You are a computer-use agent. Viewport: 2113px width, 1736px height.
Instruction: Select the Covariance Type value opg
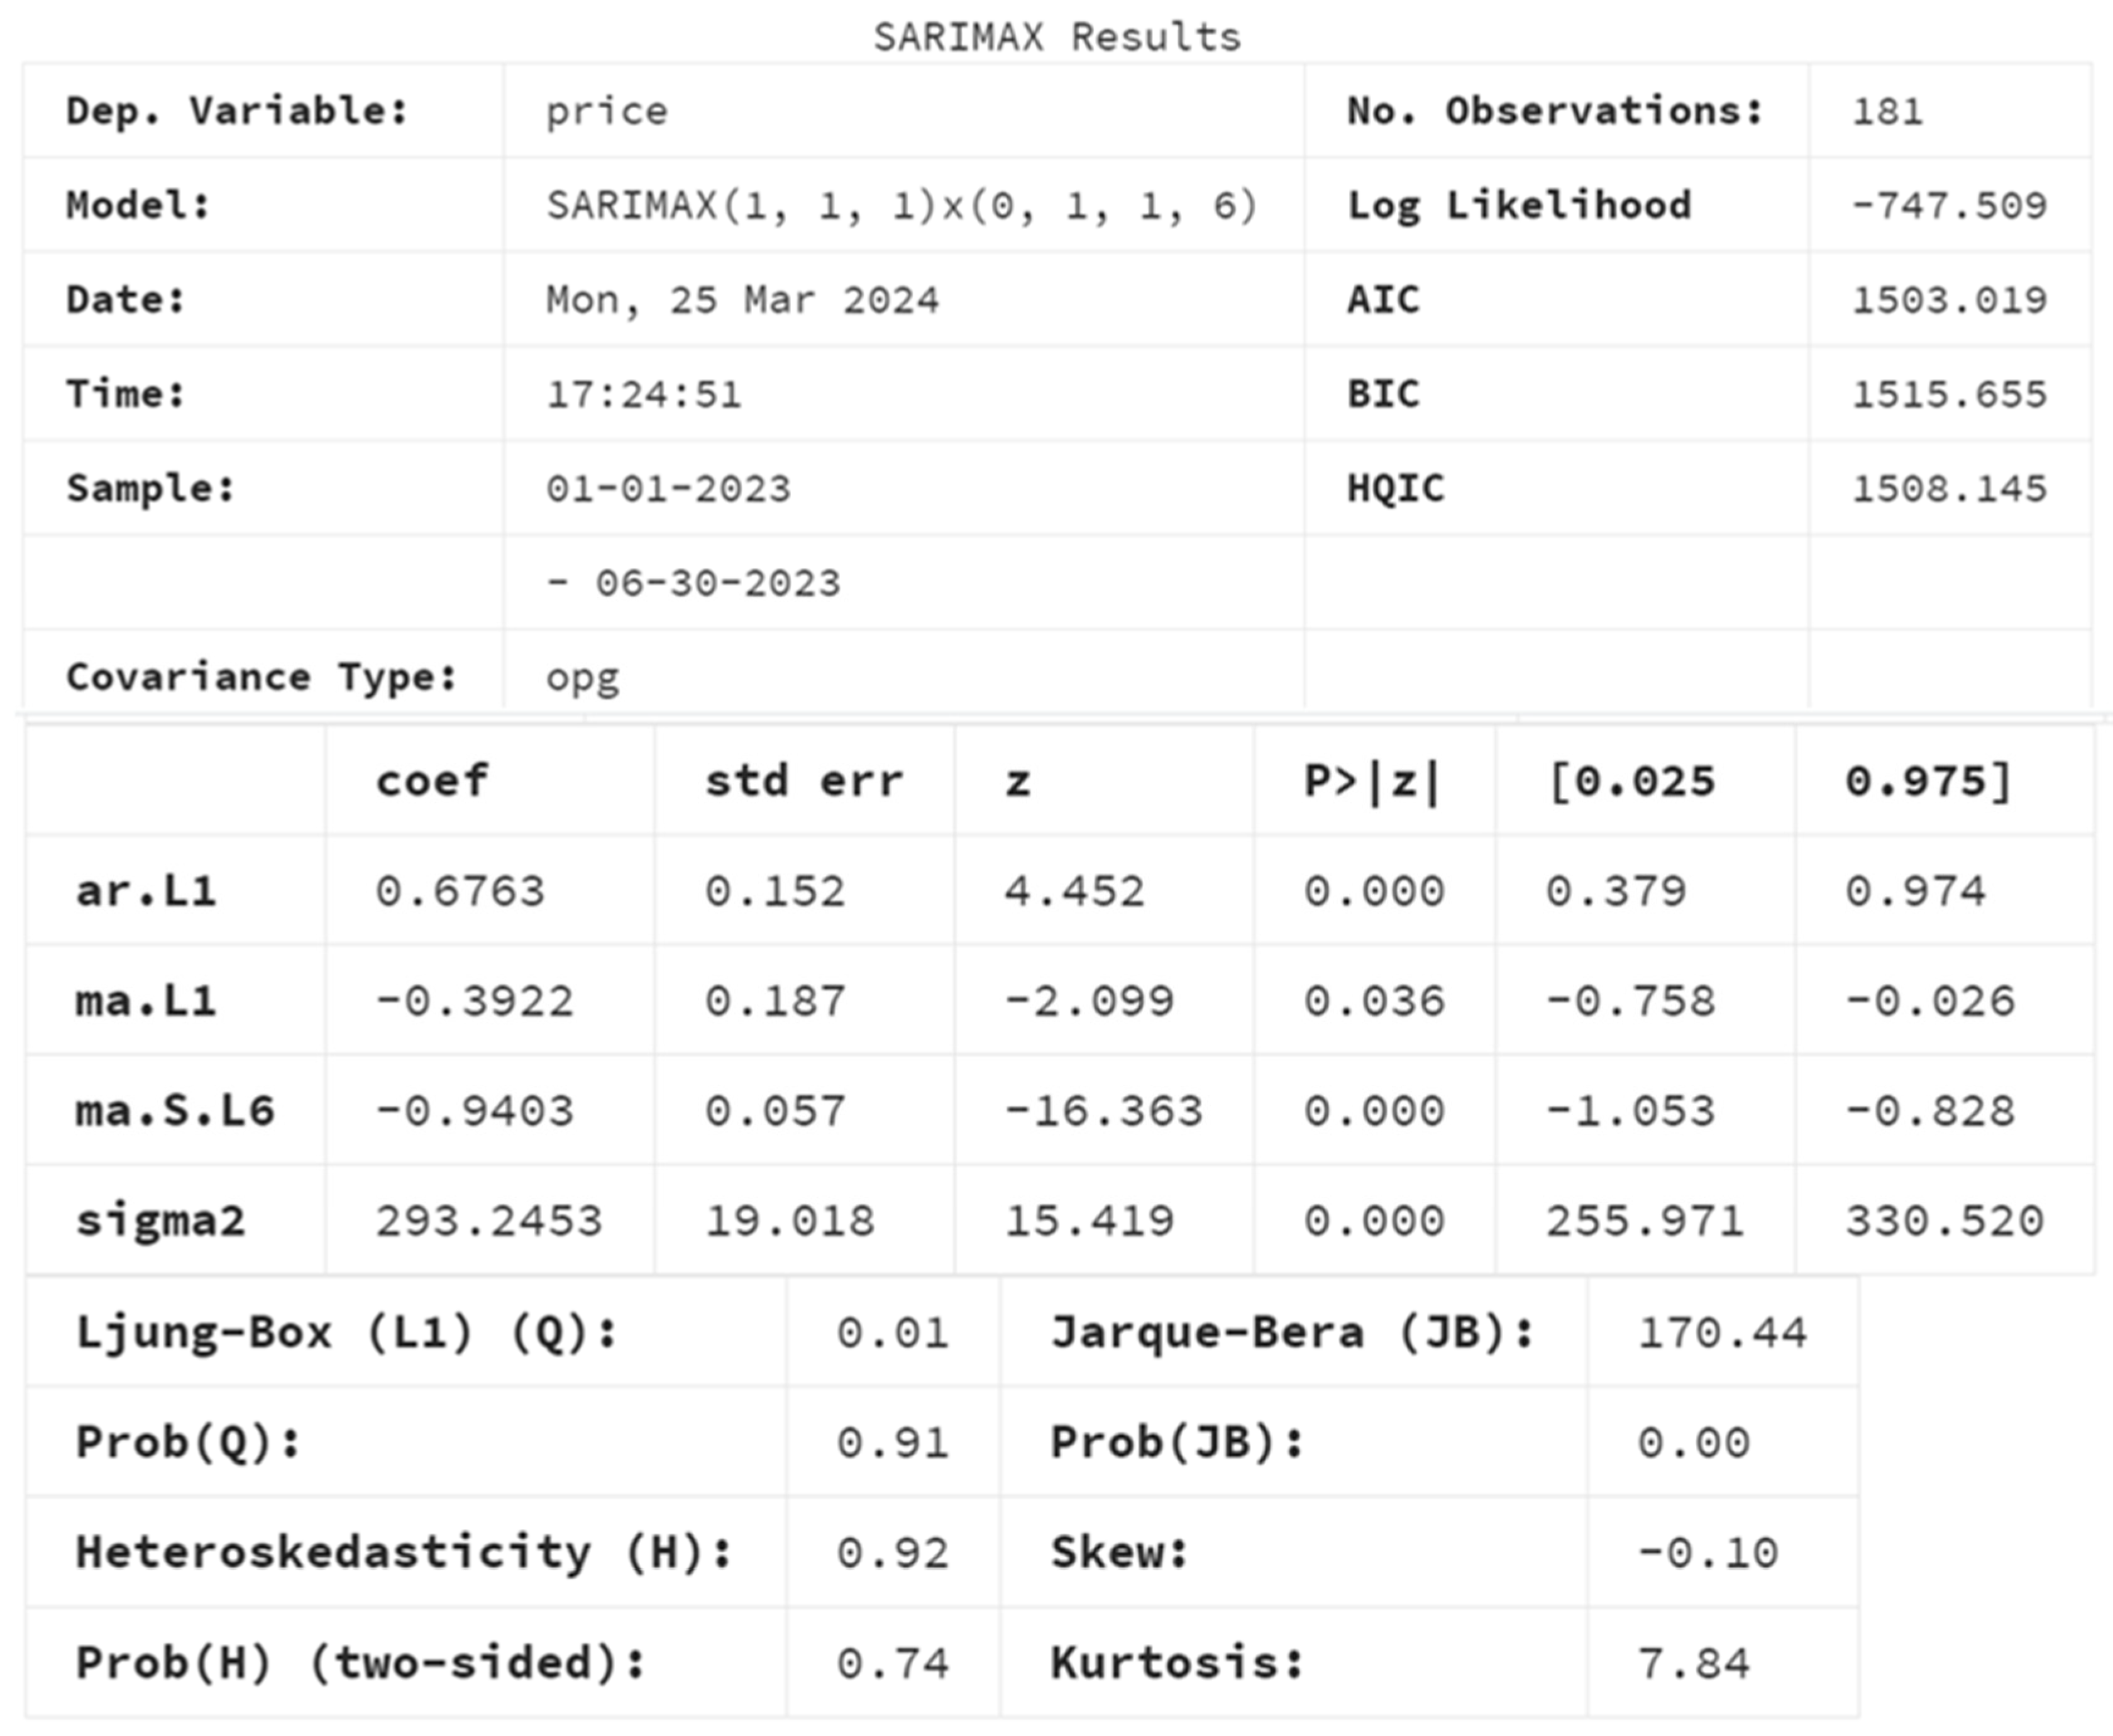point(582,678)
